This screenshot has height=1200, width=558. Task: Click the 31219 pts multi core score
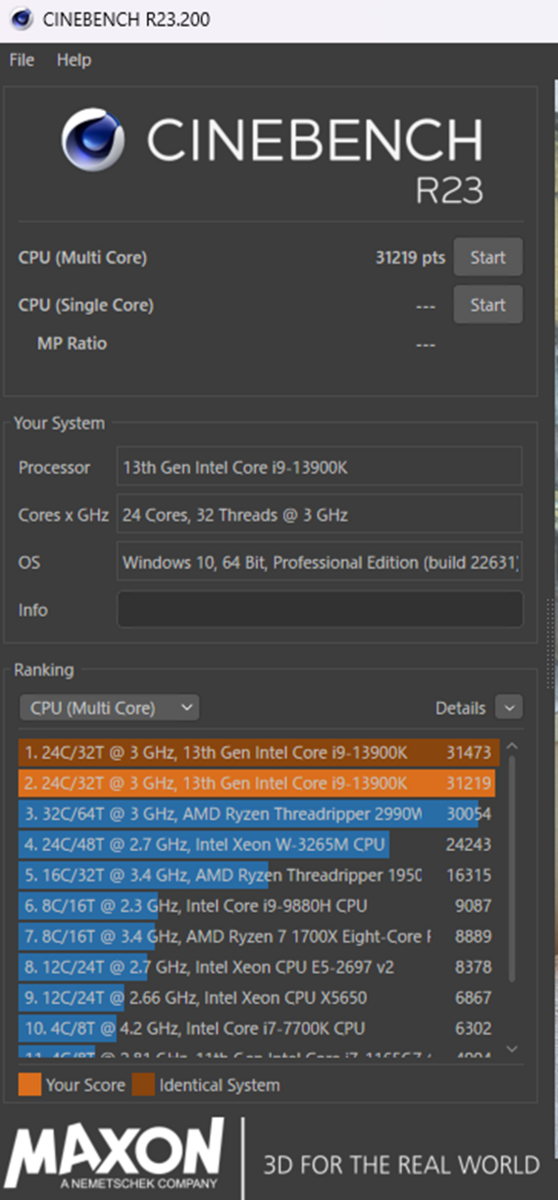pyautogui.click(x=410, y=257)
